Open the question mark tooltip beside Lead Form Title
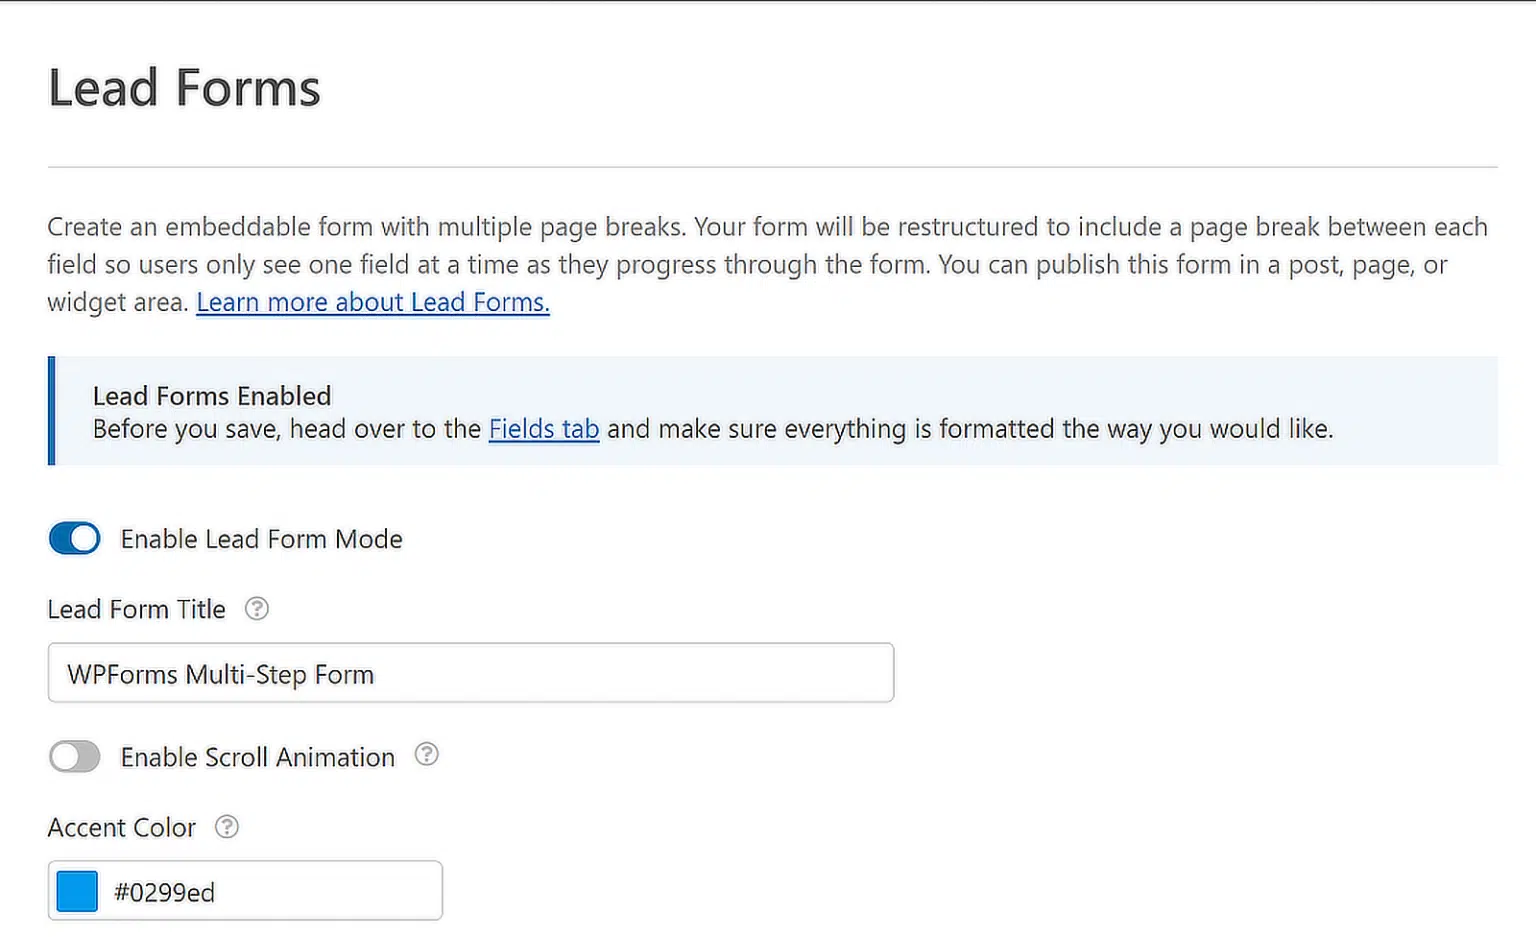 256,608
